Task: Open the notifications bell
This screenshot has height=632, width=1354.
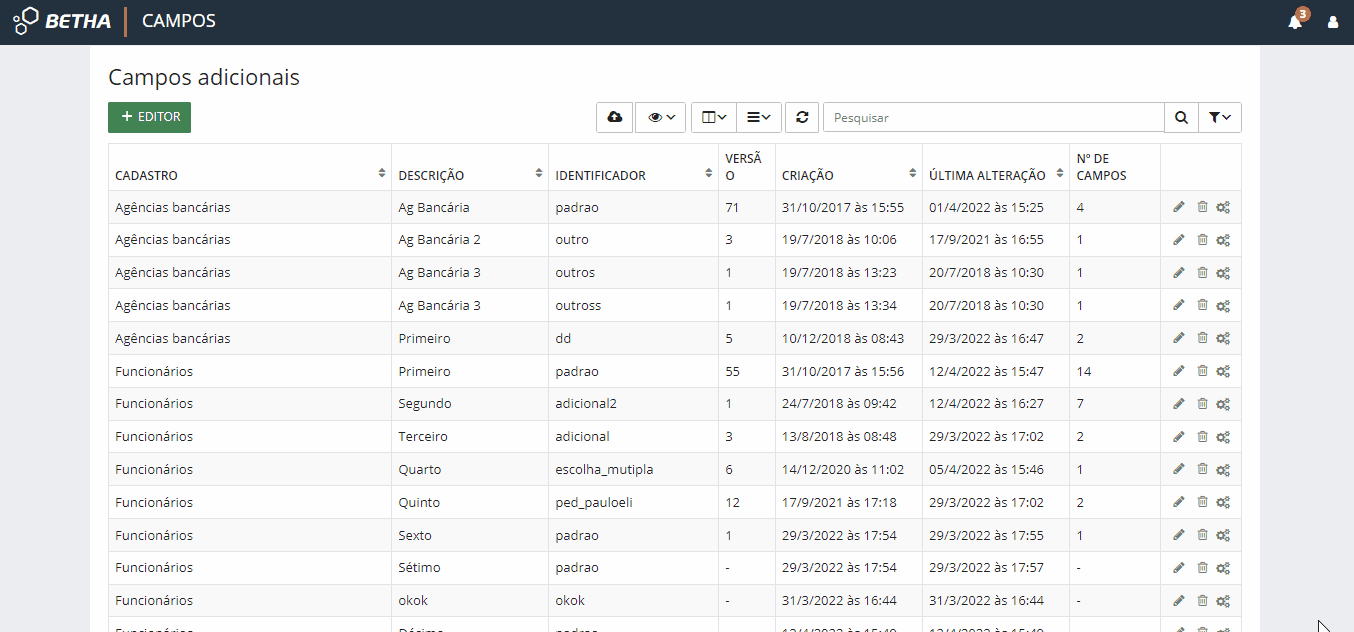Action: [x=1295, y=21]
